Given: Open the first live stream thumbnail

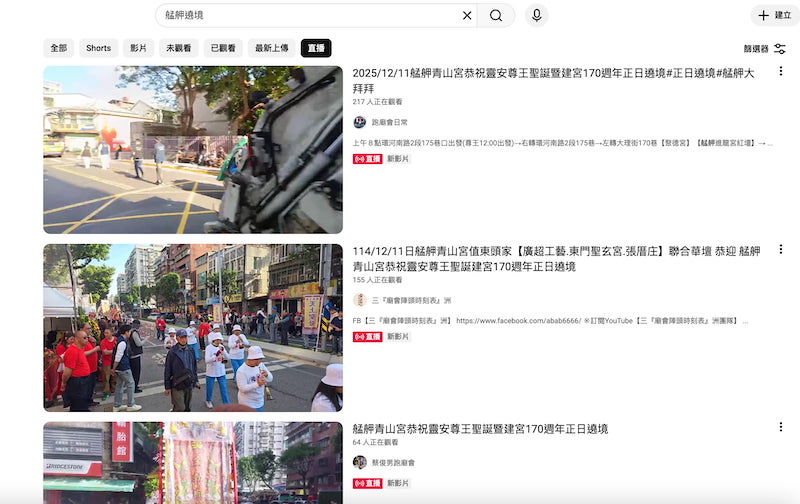Looking at the screenshot, I should (193, 150).
